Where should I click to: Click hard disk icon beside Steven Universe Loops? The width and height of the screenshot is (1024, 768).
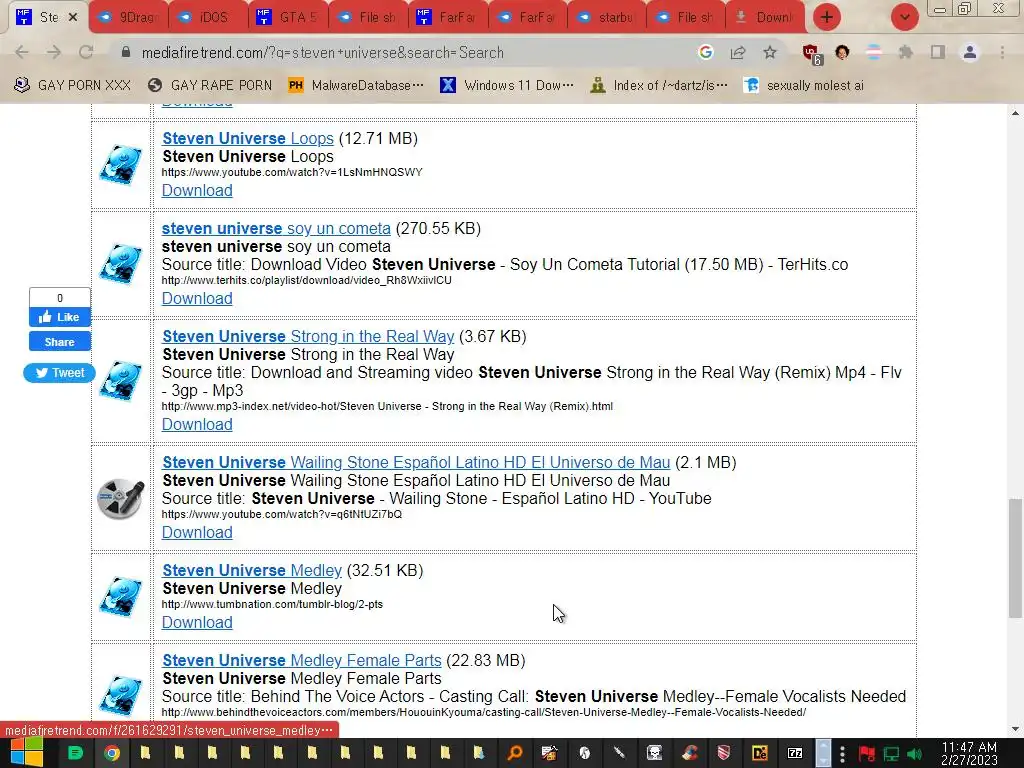(x=121, y=165)
